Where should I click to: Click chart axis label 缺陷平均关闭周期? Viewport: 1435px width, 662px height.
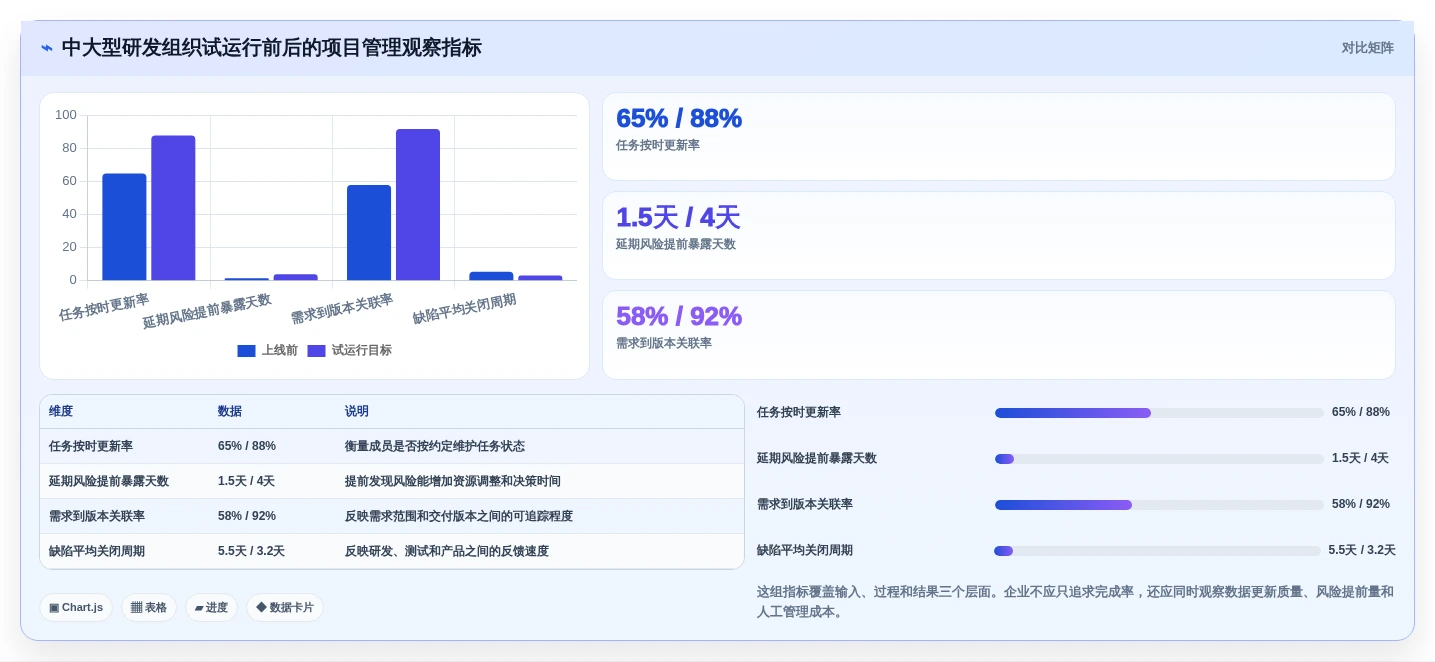pos(465,308)
